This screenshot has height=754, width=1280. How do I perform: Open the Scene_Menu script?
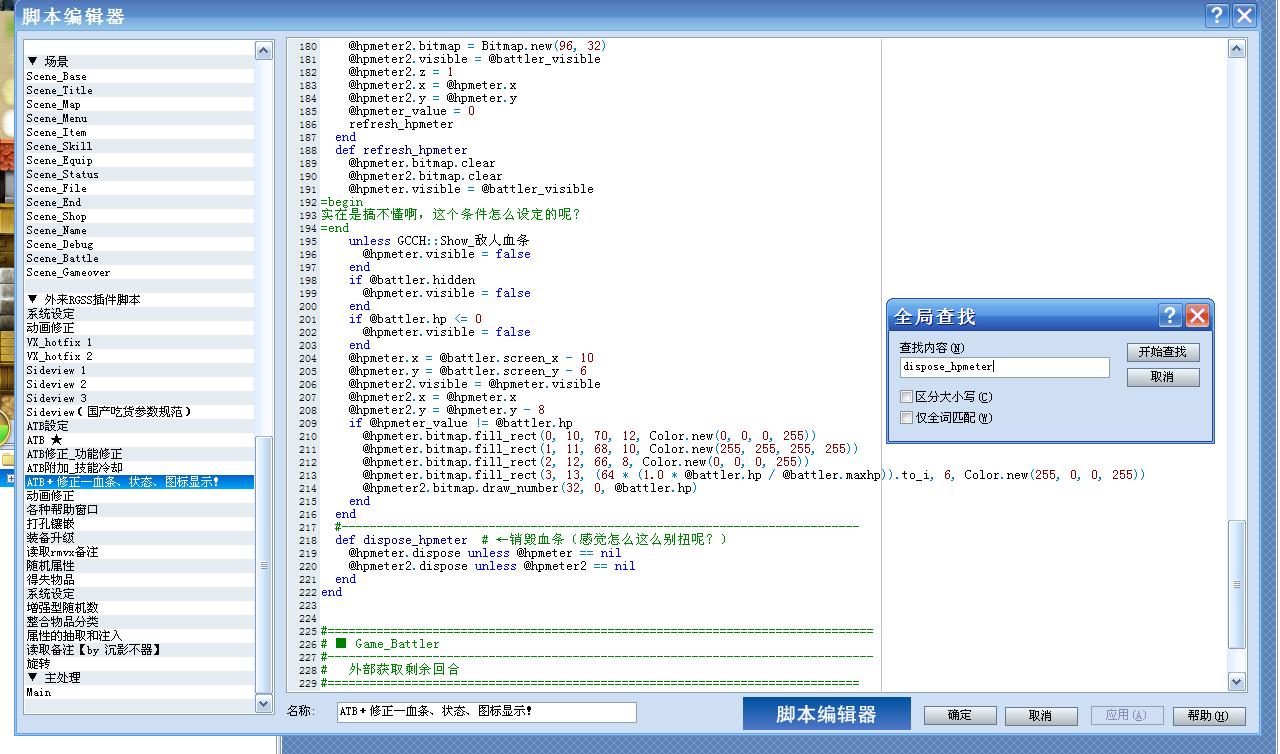coord(139,118)
